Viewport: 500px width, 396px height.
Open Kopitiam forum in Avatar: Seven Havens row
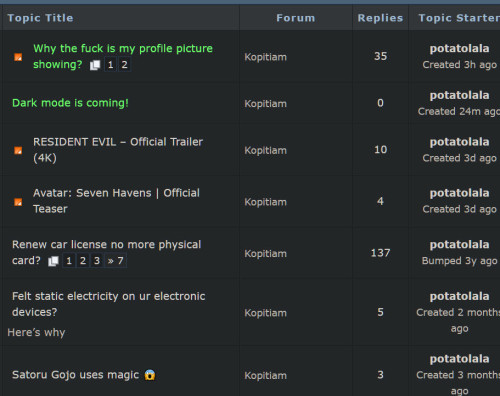coord(266,202)
